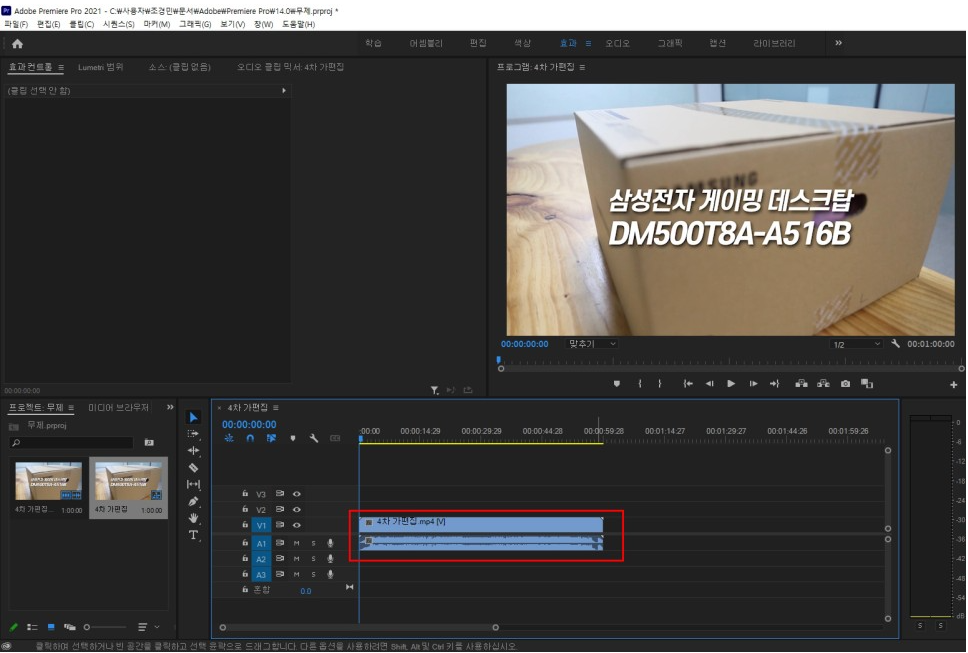Switch to the 색상 workspace
Image resolution: width=968 pixels, height=653 pixels.
tap(522, 43)
